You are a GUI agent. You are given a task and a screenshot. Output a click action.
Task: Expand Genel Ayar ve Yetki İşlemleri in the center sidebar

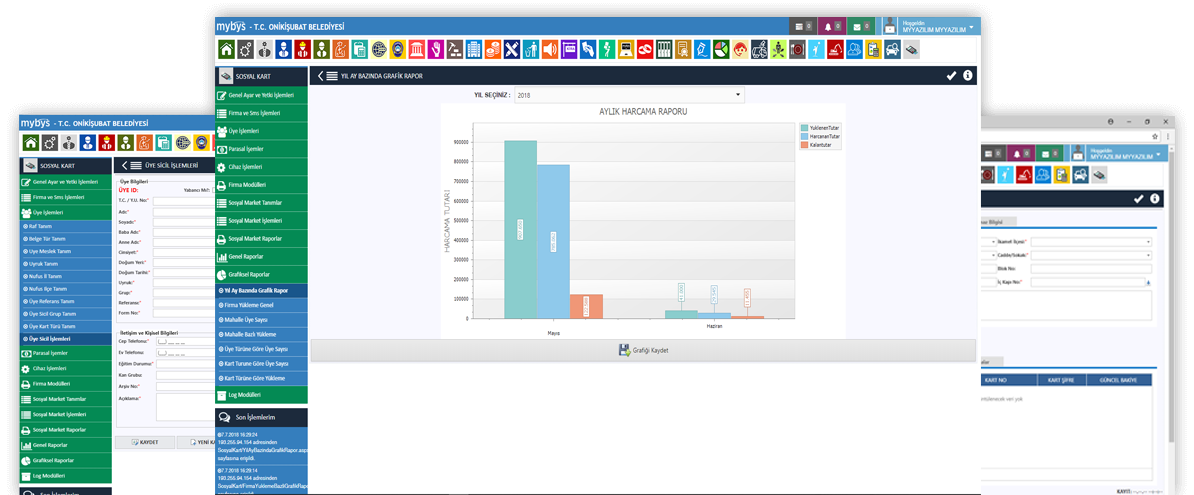[x=262, y=96]
